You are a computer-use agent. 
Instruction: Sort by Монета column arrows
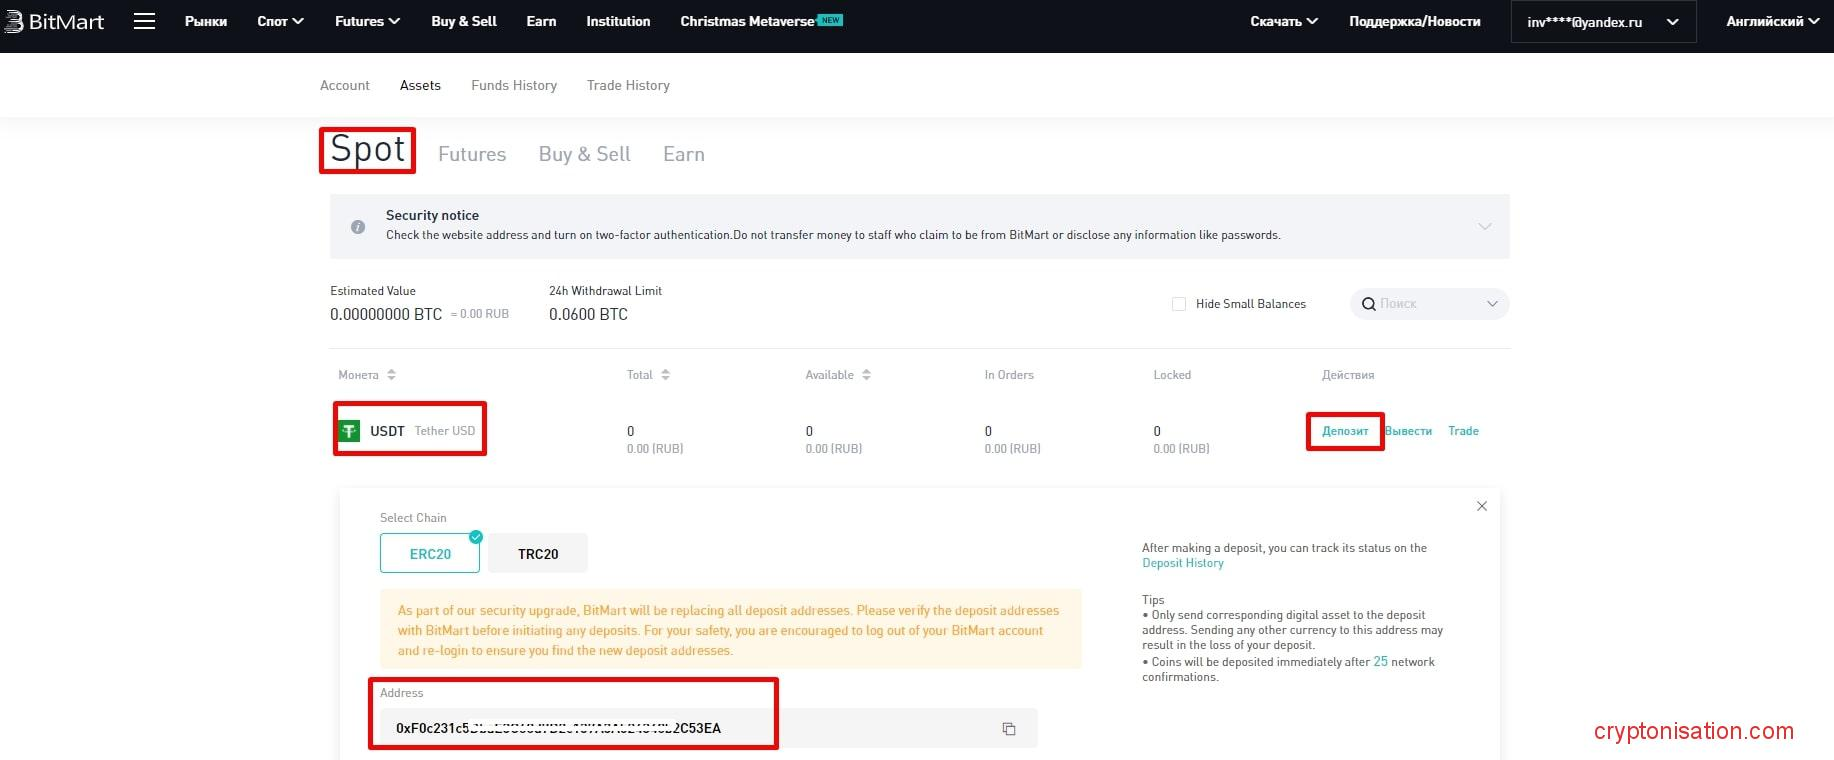pyautogui.click(x=391, y=375)
